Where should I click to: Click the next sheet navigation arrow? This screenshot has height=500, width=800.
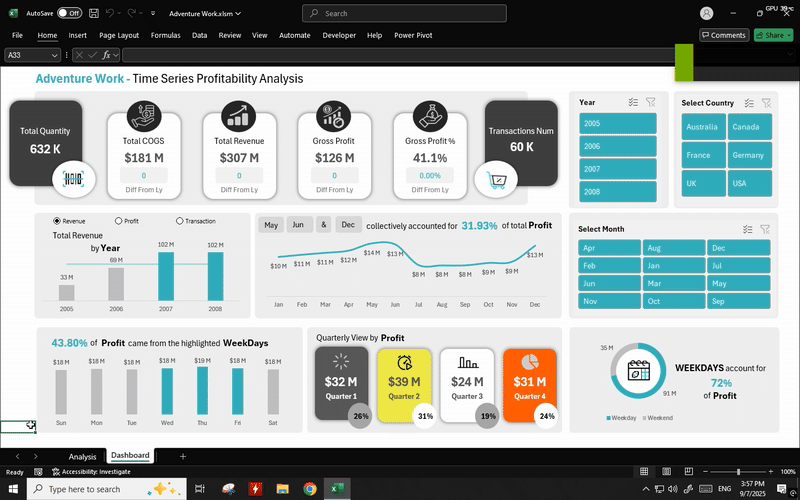click(x=35, y=457)
